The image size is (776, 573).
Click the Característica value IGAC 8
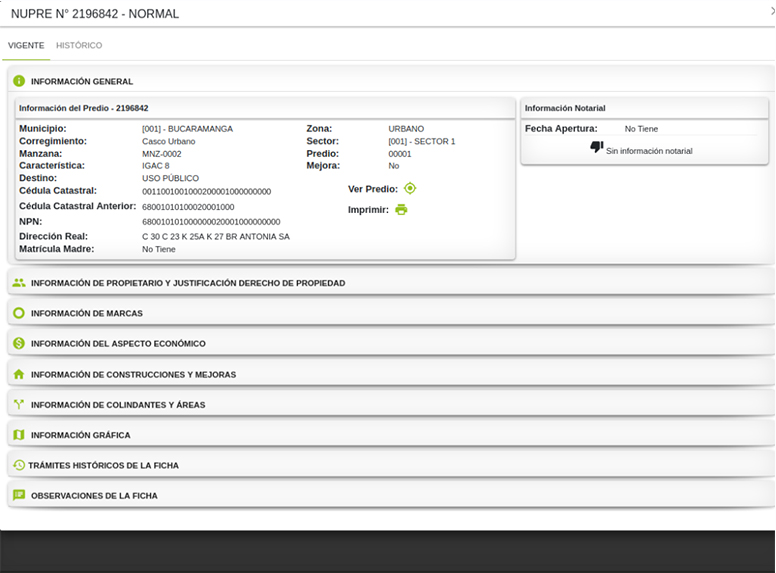click(155, 166)
